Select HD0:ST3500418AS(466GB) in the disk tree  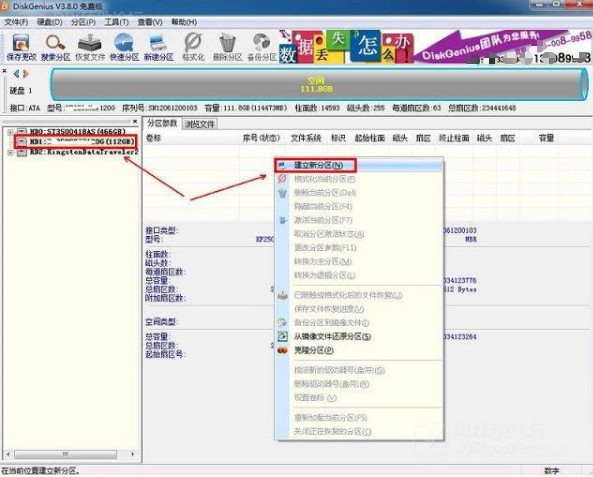click(78, 132)
